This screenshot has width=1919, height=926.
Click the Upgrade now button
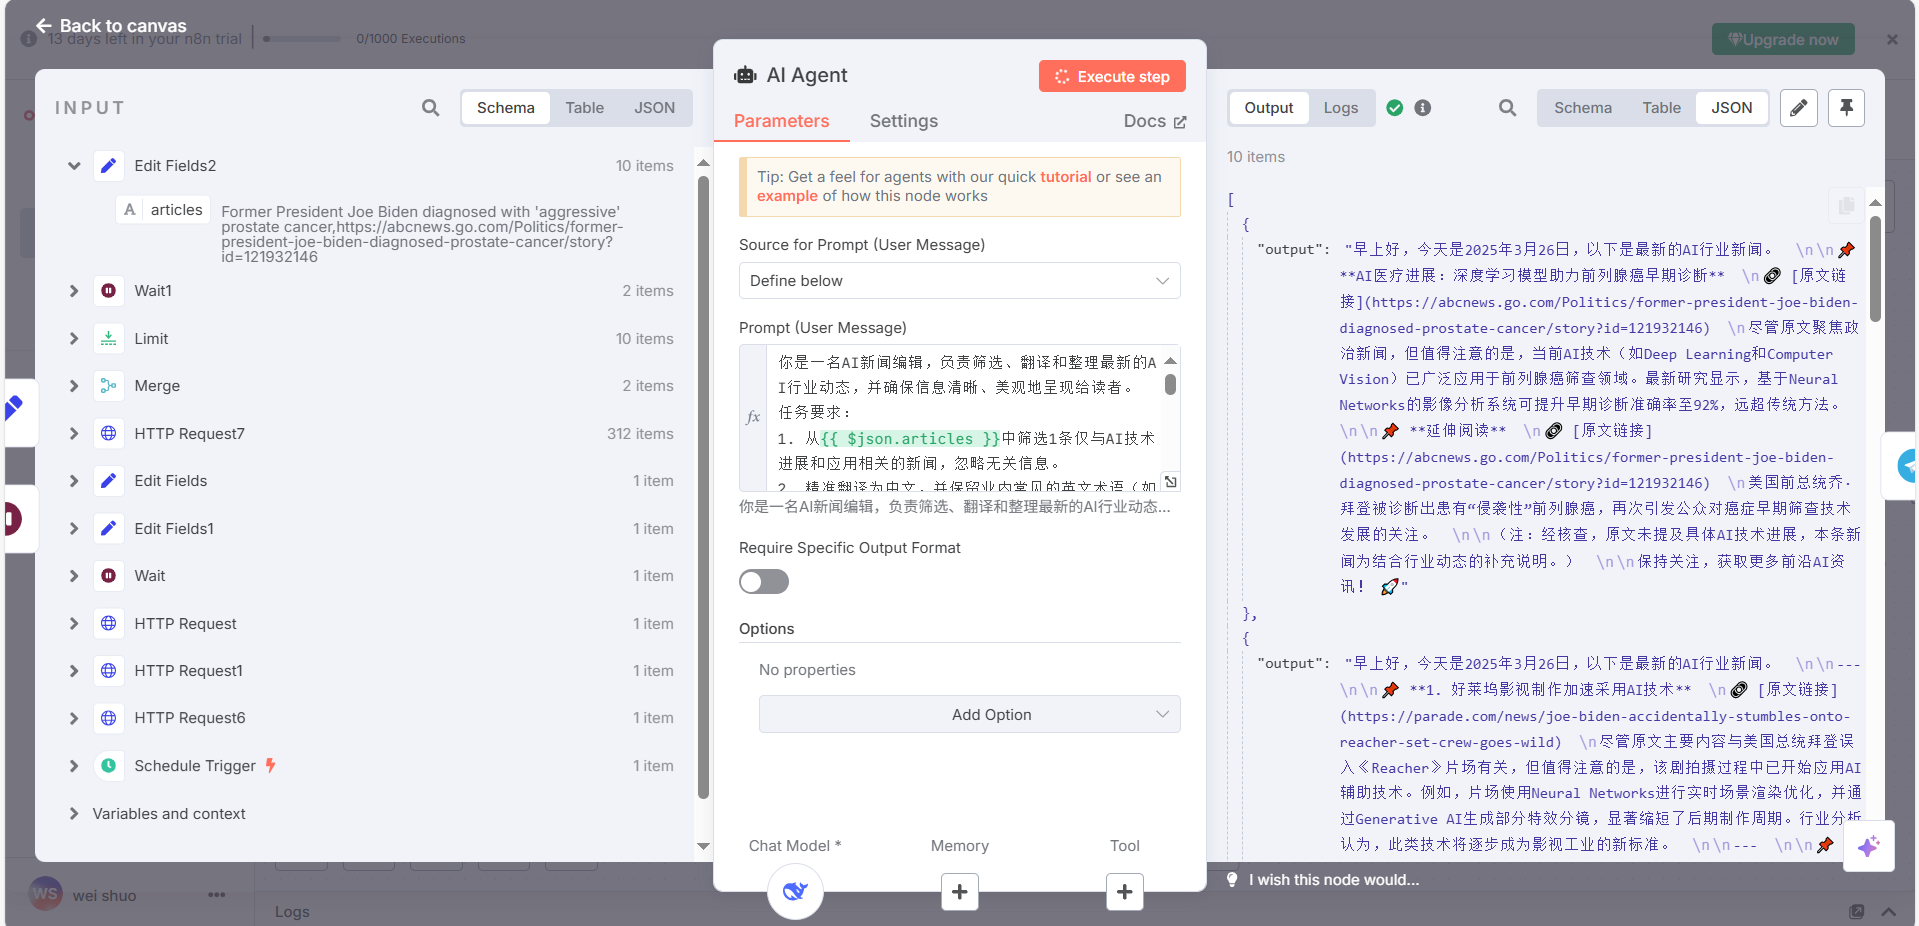(x=1783, y=40)
